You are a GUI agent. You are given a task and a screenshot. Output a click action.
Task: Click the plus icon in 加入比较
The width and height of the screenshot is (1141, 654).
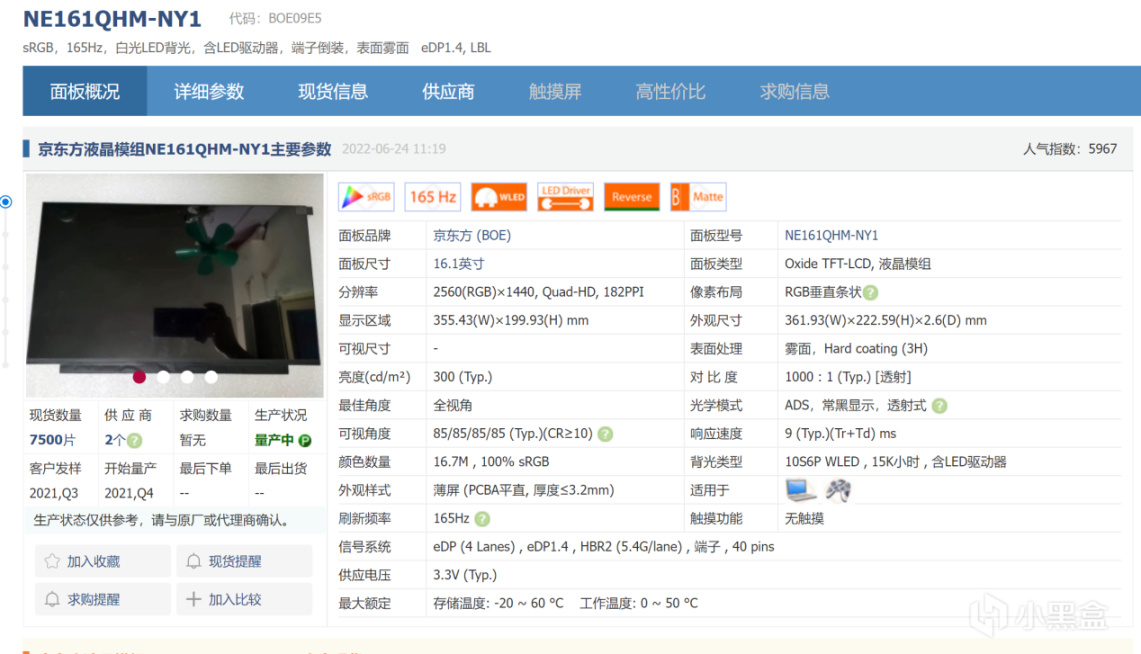click(194, 599)
